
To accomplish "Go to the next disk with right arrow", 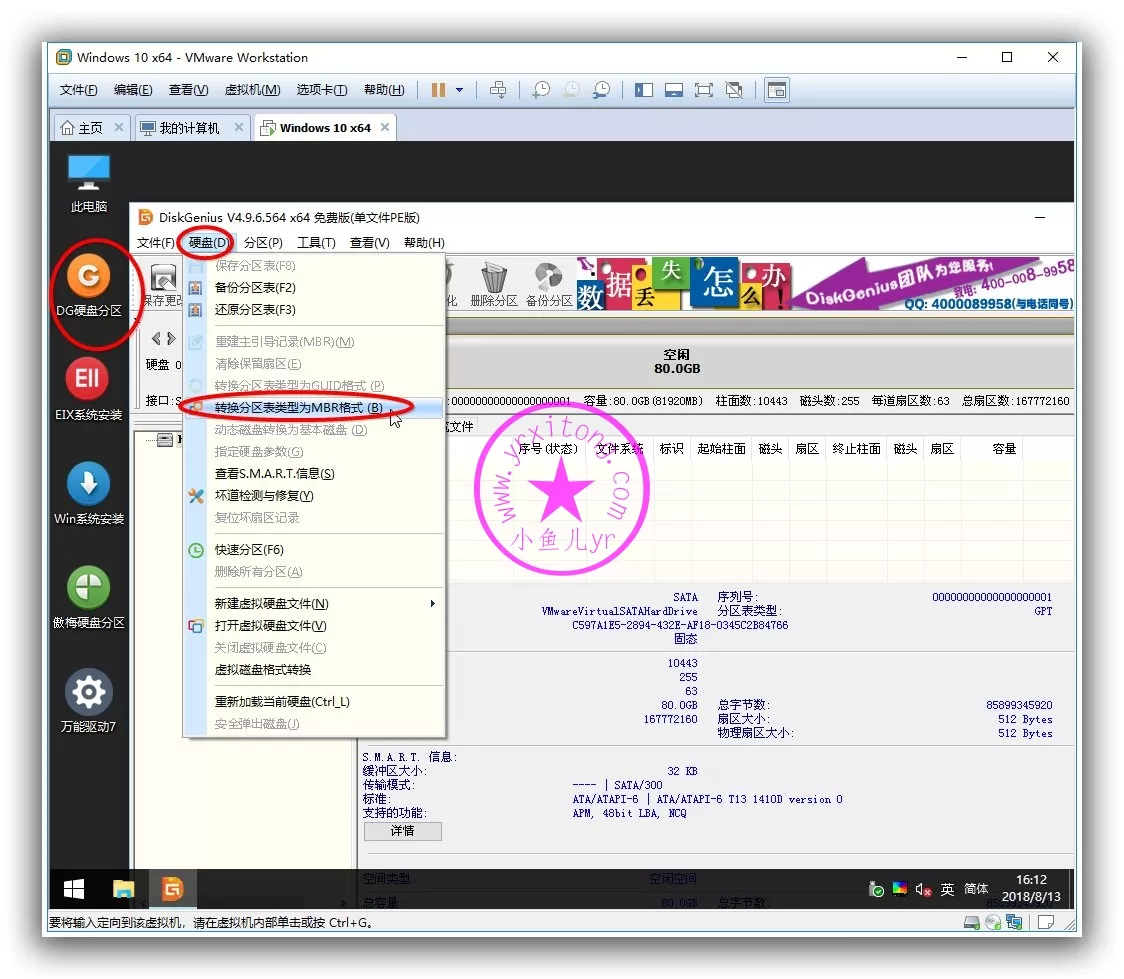I will (171, 338).
